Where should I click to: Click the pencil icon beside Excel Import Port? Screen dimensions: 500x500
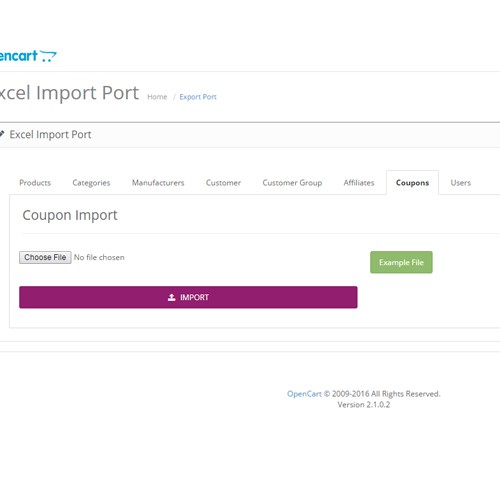tap(2, 134)
